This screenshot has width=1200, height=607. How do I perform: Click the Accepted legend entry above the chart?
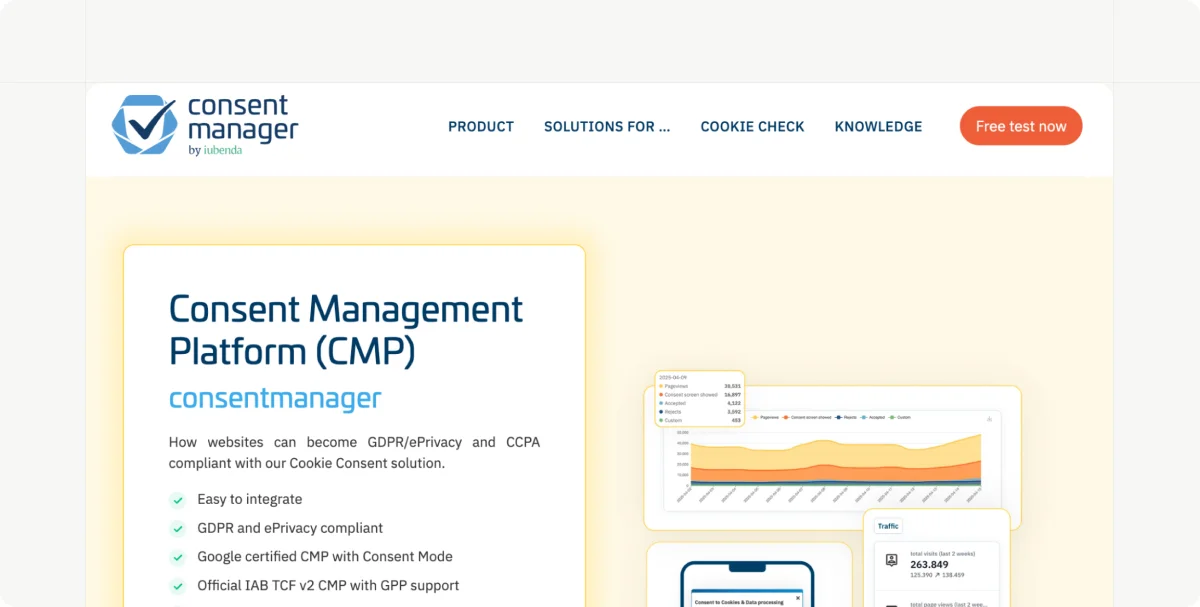[x=871, y=417]
